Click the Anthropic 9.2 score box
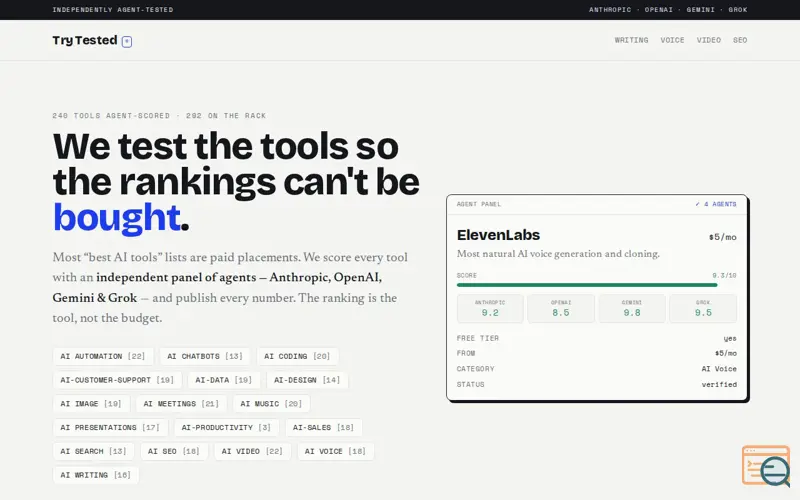The image size is (800, 500). 490,309
